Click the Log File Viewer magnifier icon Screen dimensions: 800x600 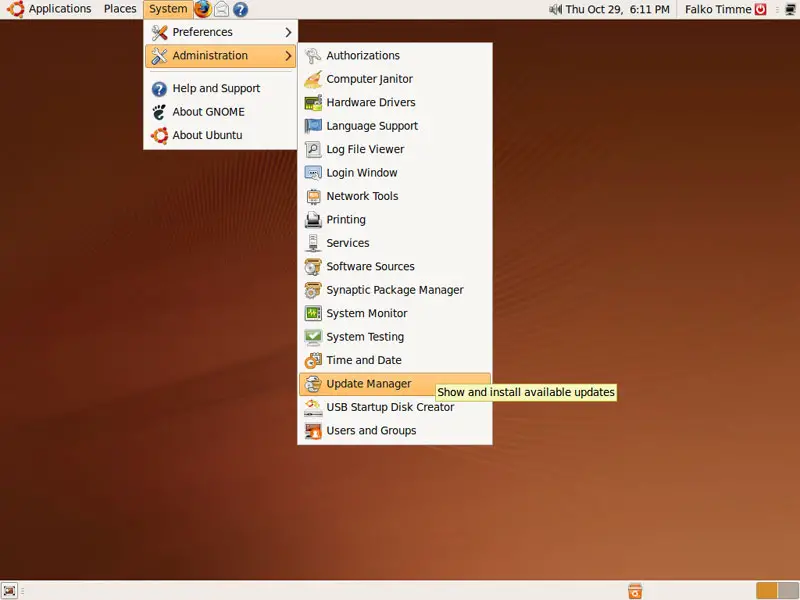(x=313, y=149)
